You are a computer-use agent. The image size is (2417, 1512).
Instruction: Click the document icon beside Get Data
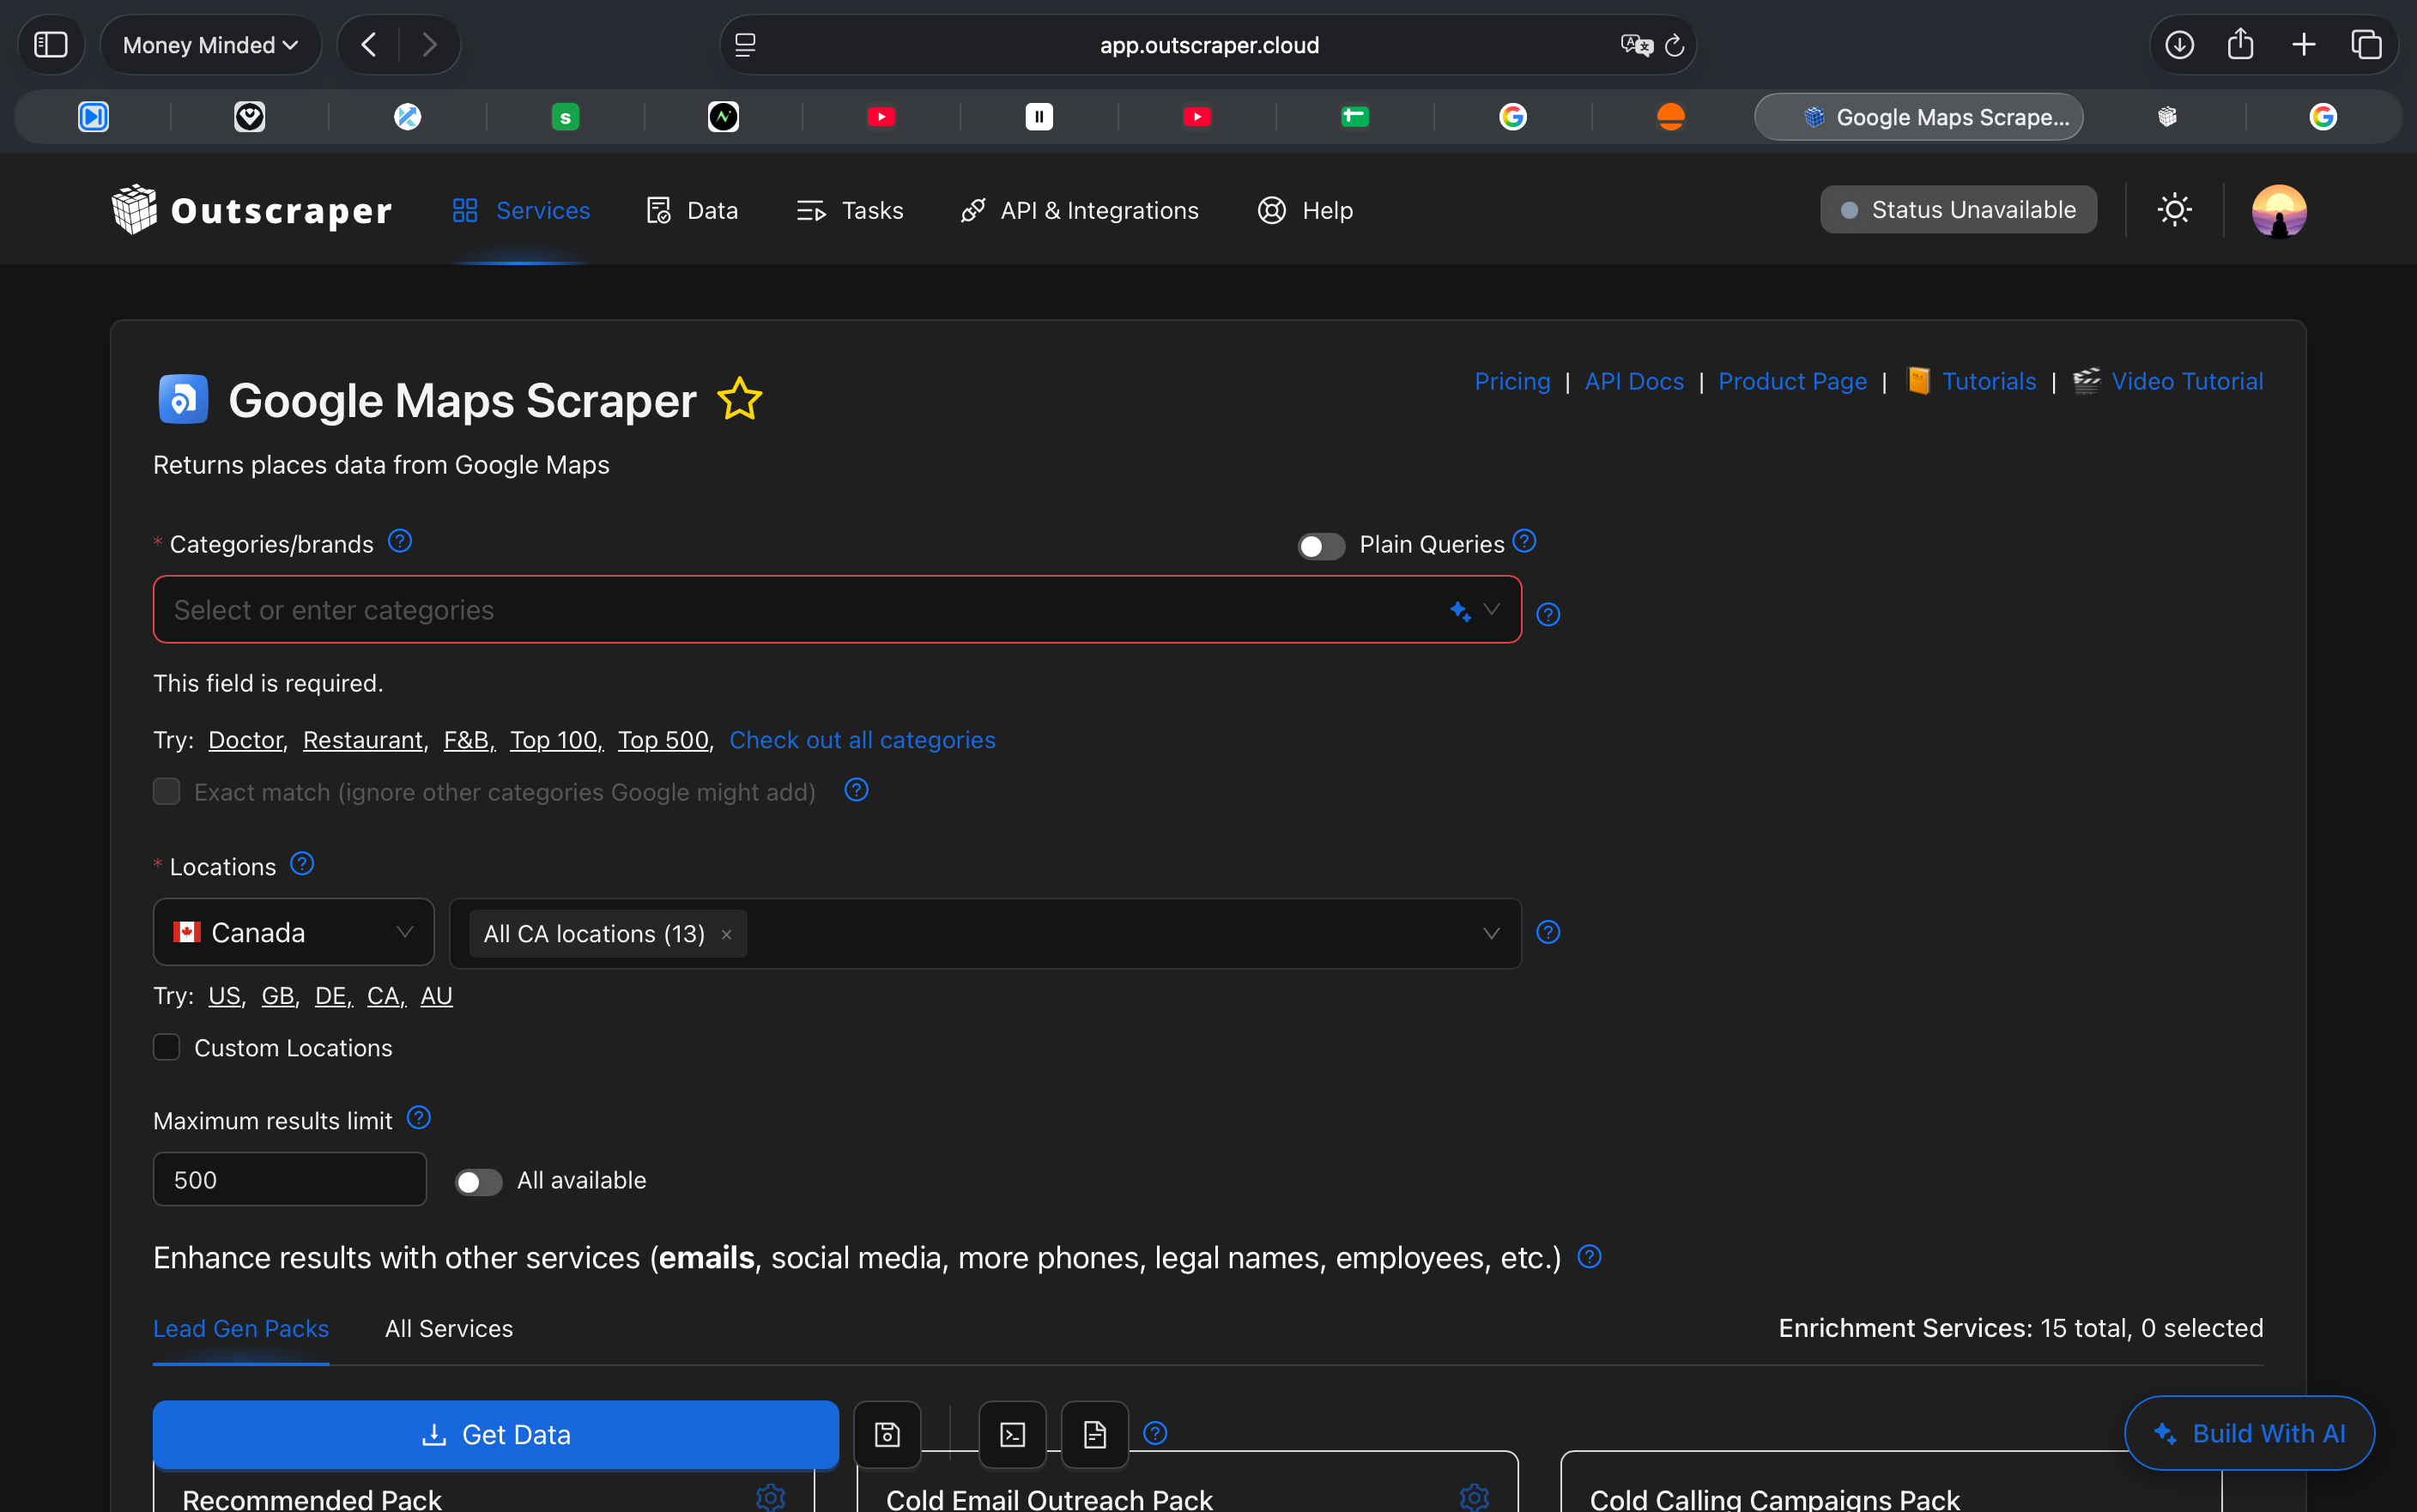tap(1094, 1434)
